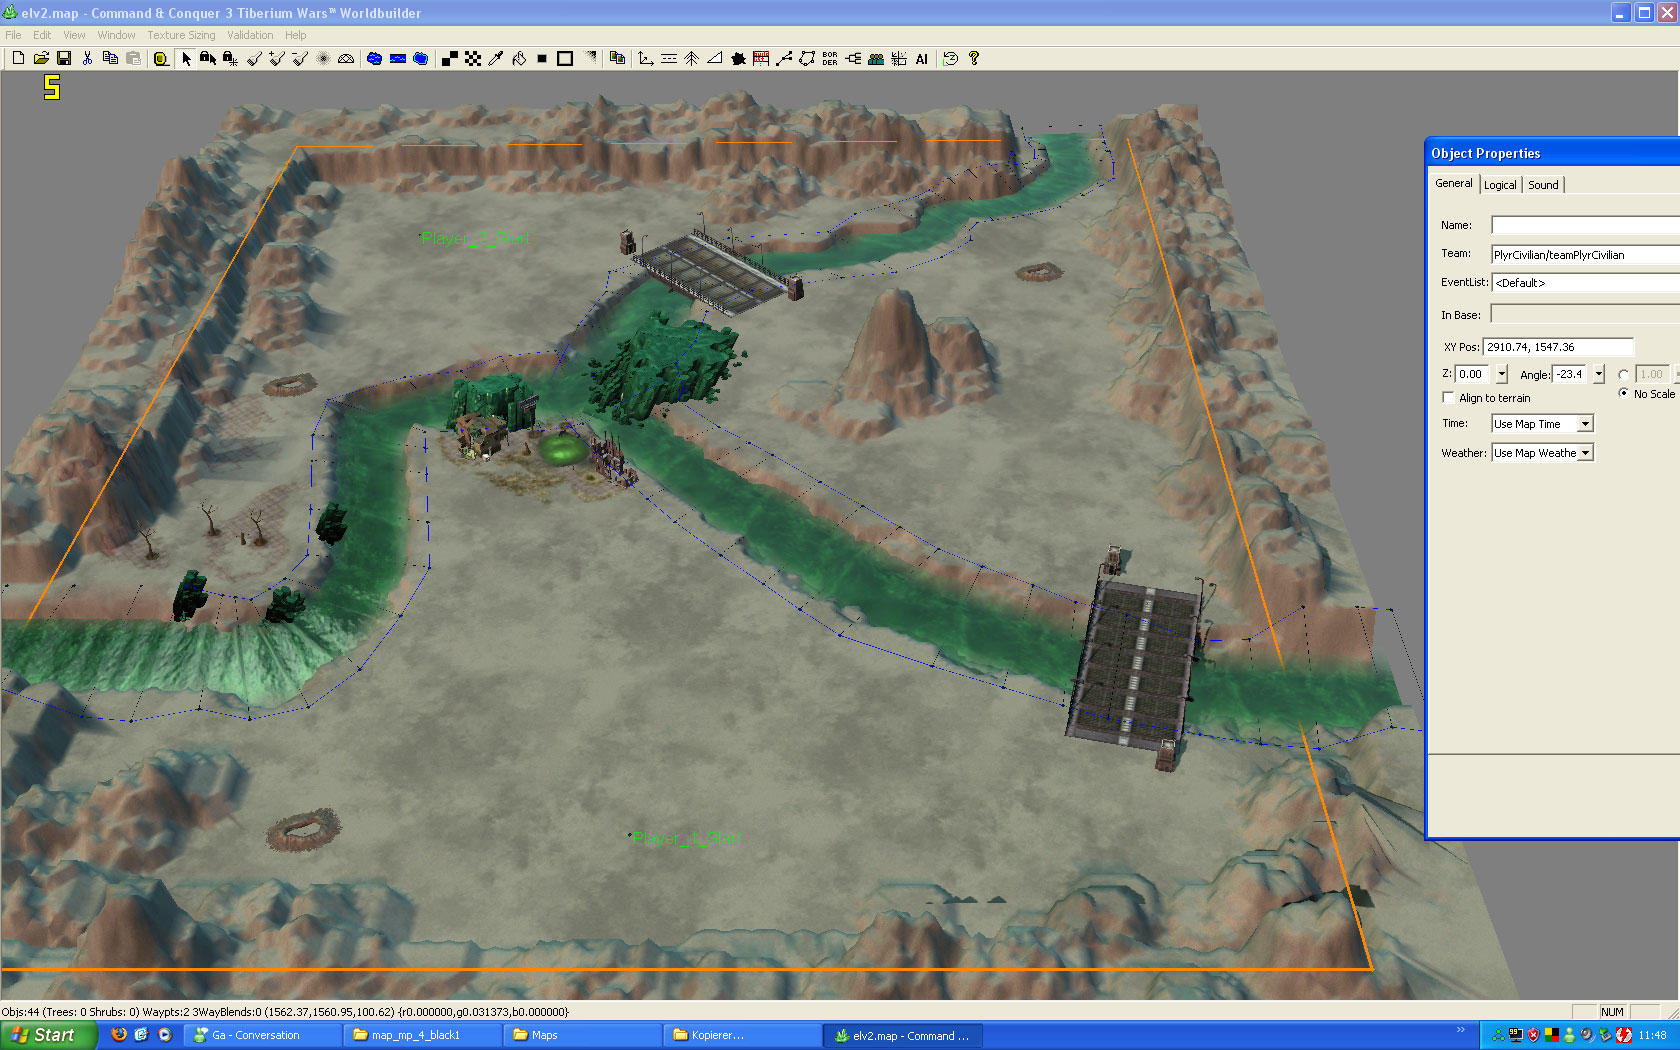
Task: Click the yellow question mark help icon
Action: (973, 58)
